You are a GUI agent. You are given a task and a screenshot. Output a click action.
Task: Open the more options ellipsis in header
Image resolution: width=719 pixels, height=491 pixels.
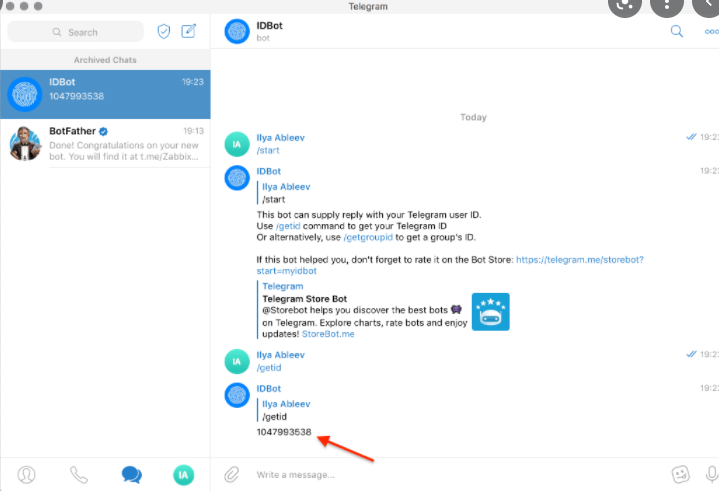[x=712, y=32]
